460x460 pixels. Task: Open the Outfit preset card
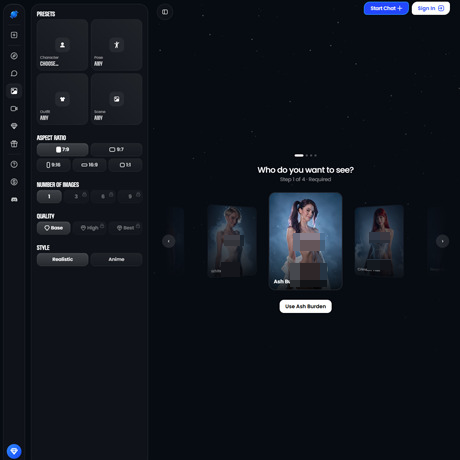pos(62,99)
